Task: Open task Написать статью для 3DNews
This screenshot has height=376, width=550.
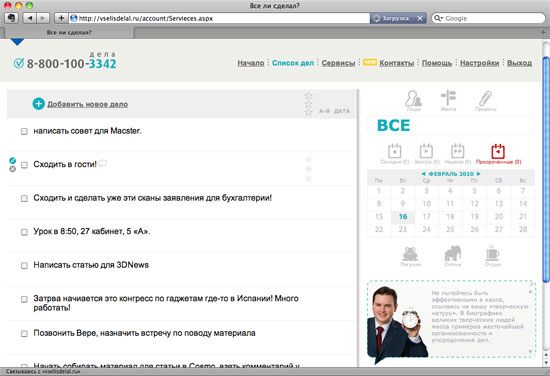Action: point(91,265)
